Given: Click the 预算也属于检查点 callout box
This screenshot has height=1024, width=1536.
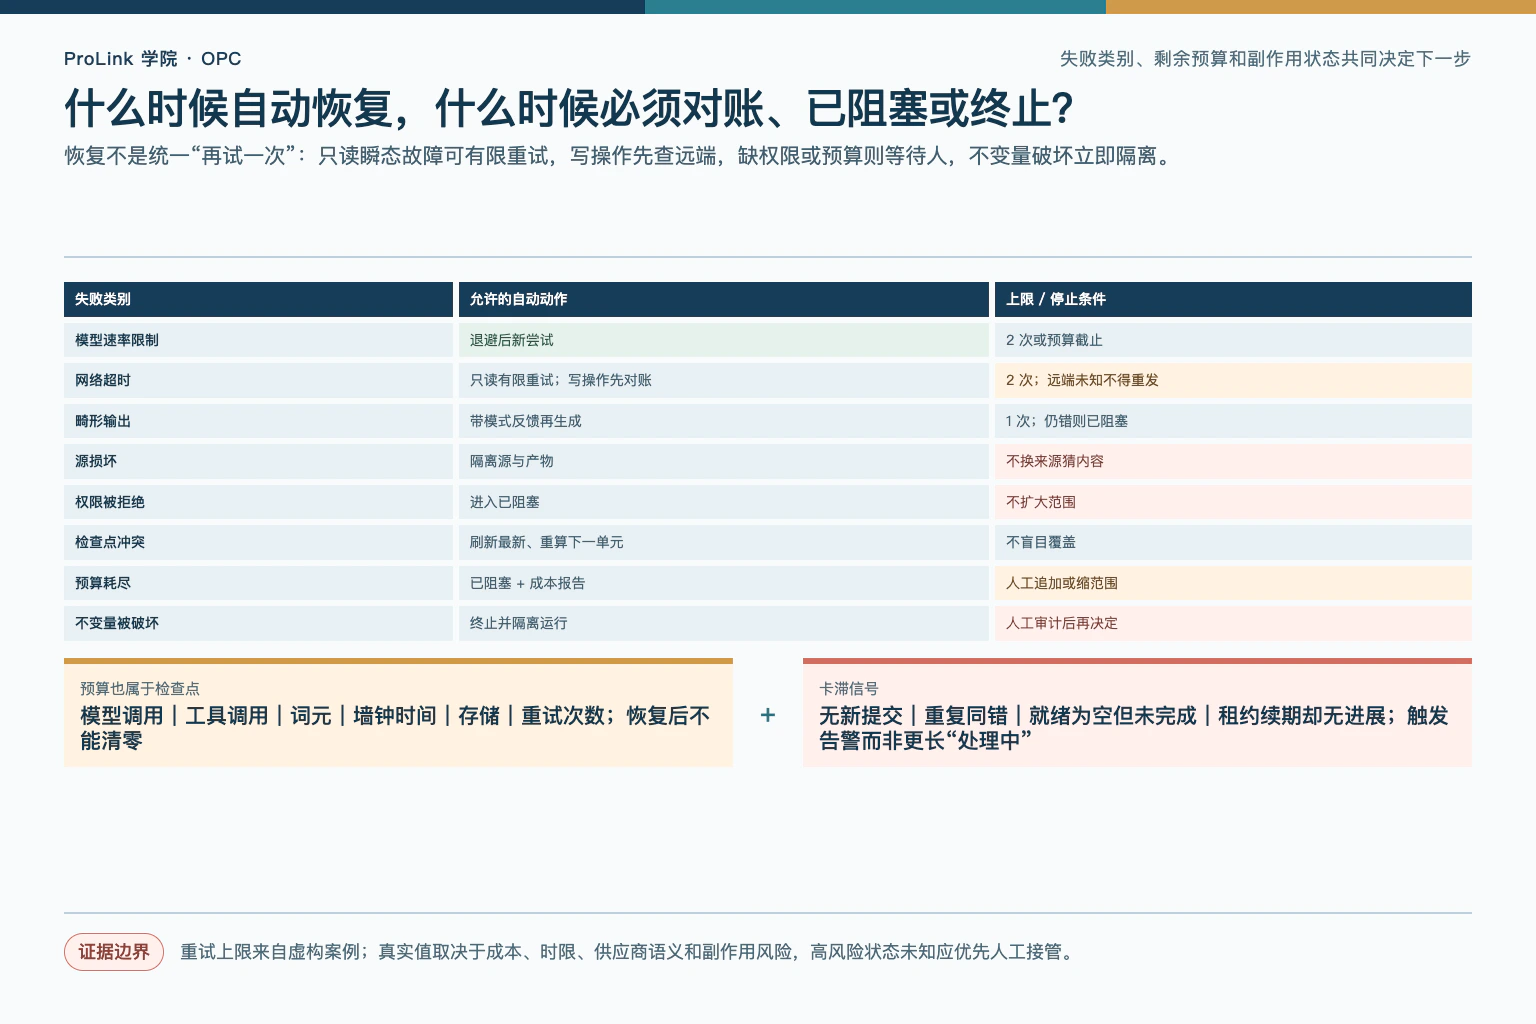Looking at the screenshot, I should 398,713.
